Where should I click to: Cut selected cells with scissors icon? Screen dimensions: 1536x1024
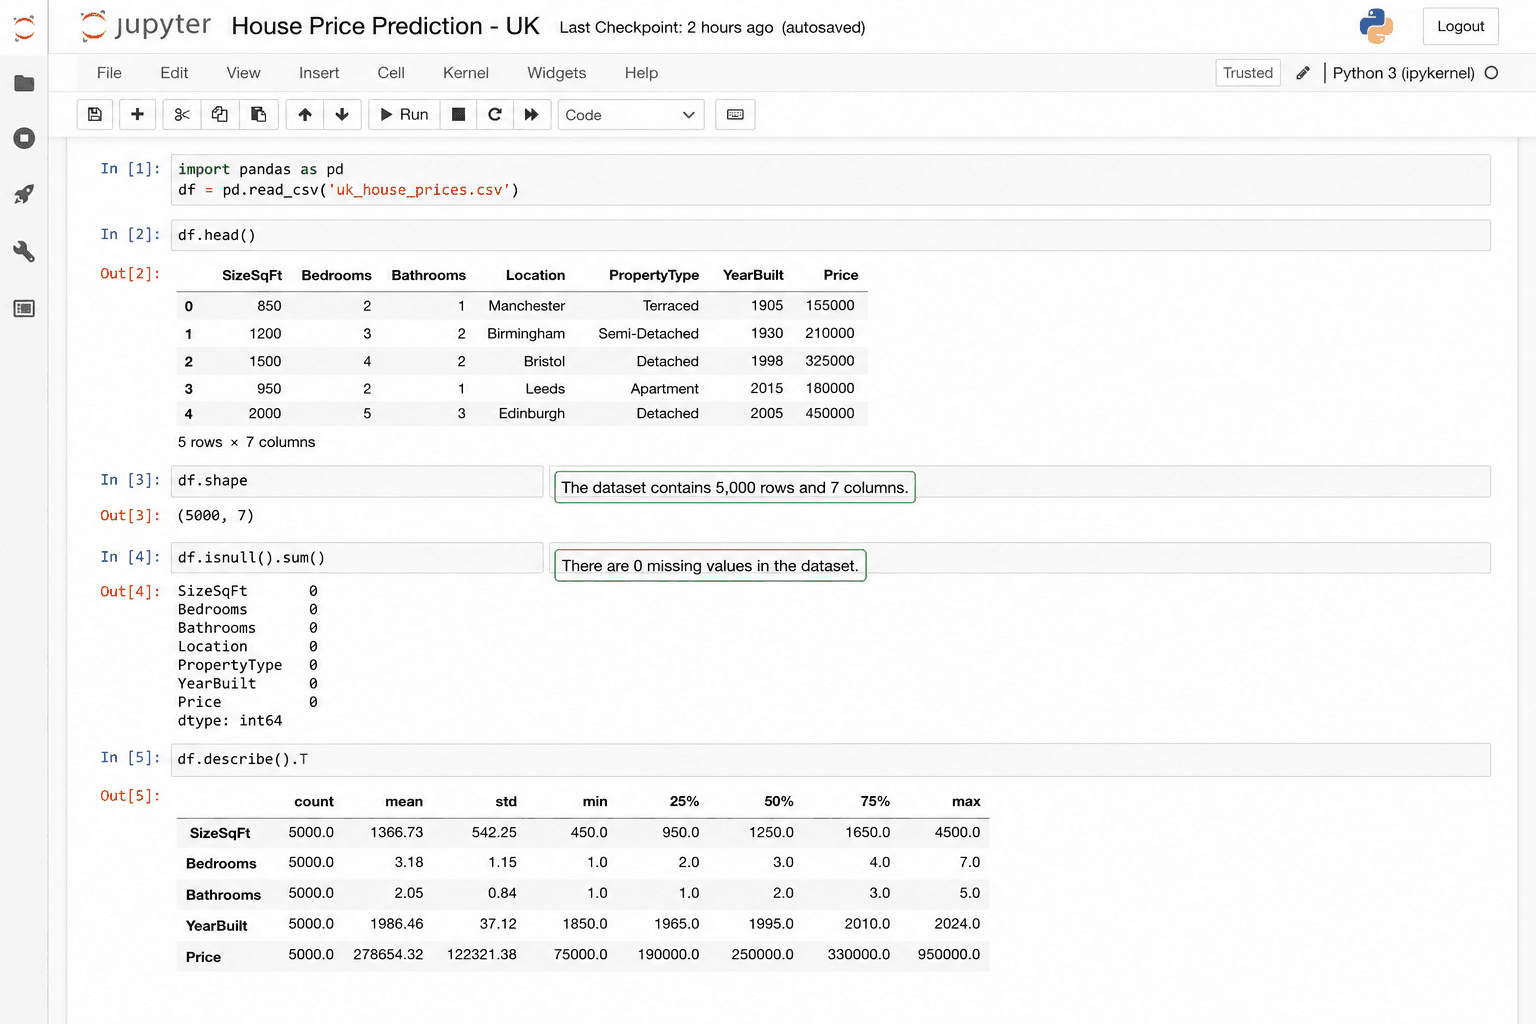pos(182,115)
